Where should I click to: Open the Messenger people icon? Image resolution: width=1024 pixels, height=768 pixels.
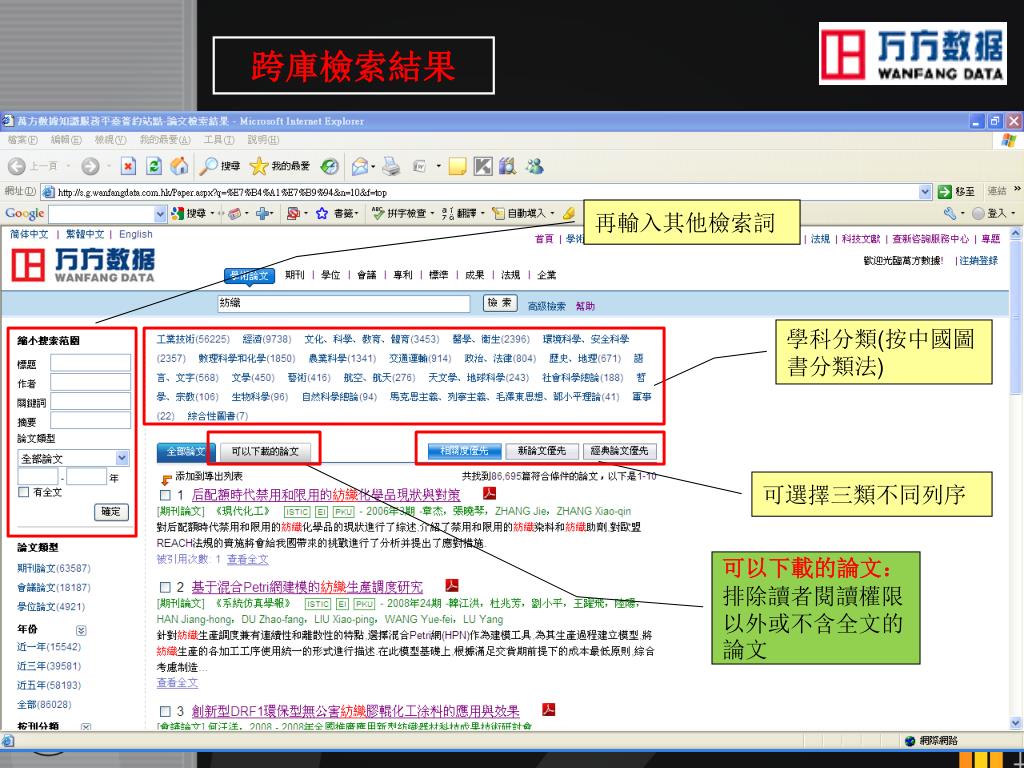(535, 167)
